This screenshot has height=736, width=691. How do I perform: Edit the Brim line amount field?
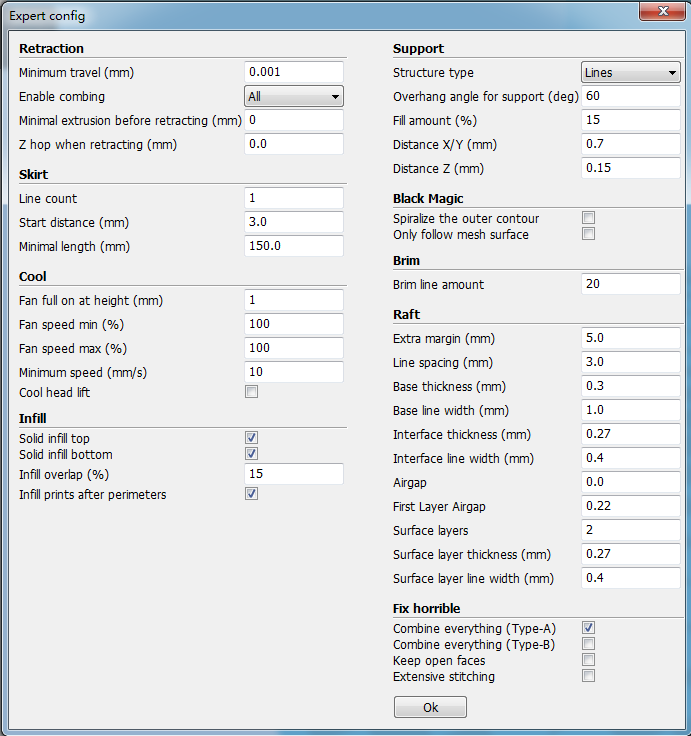pos(631,284)
